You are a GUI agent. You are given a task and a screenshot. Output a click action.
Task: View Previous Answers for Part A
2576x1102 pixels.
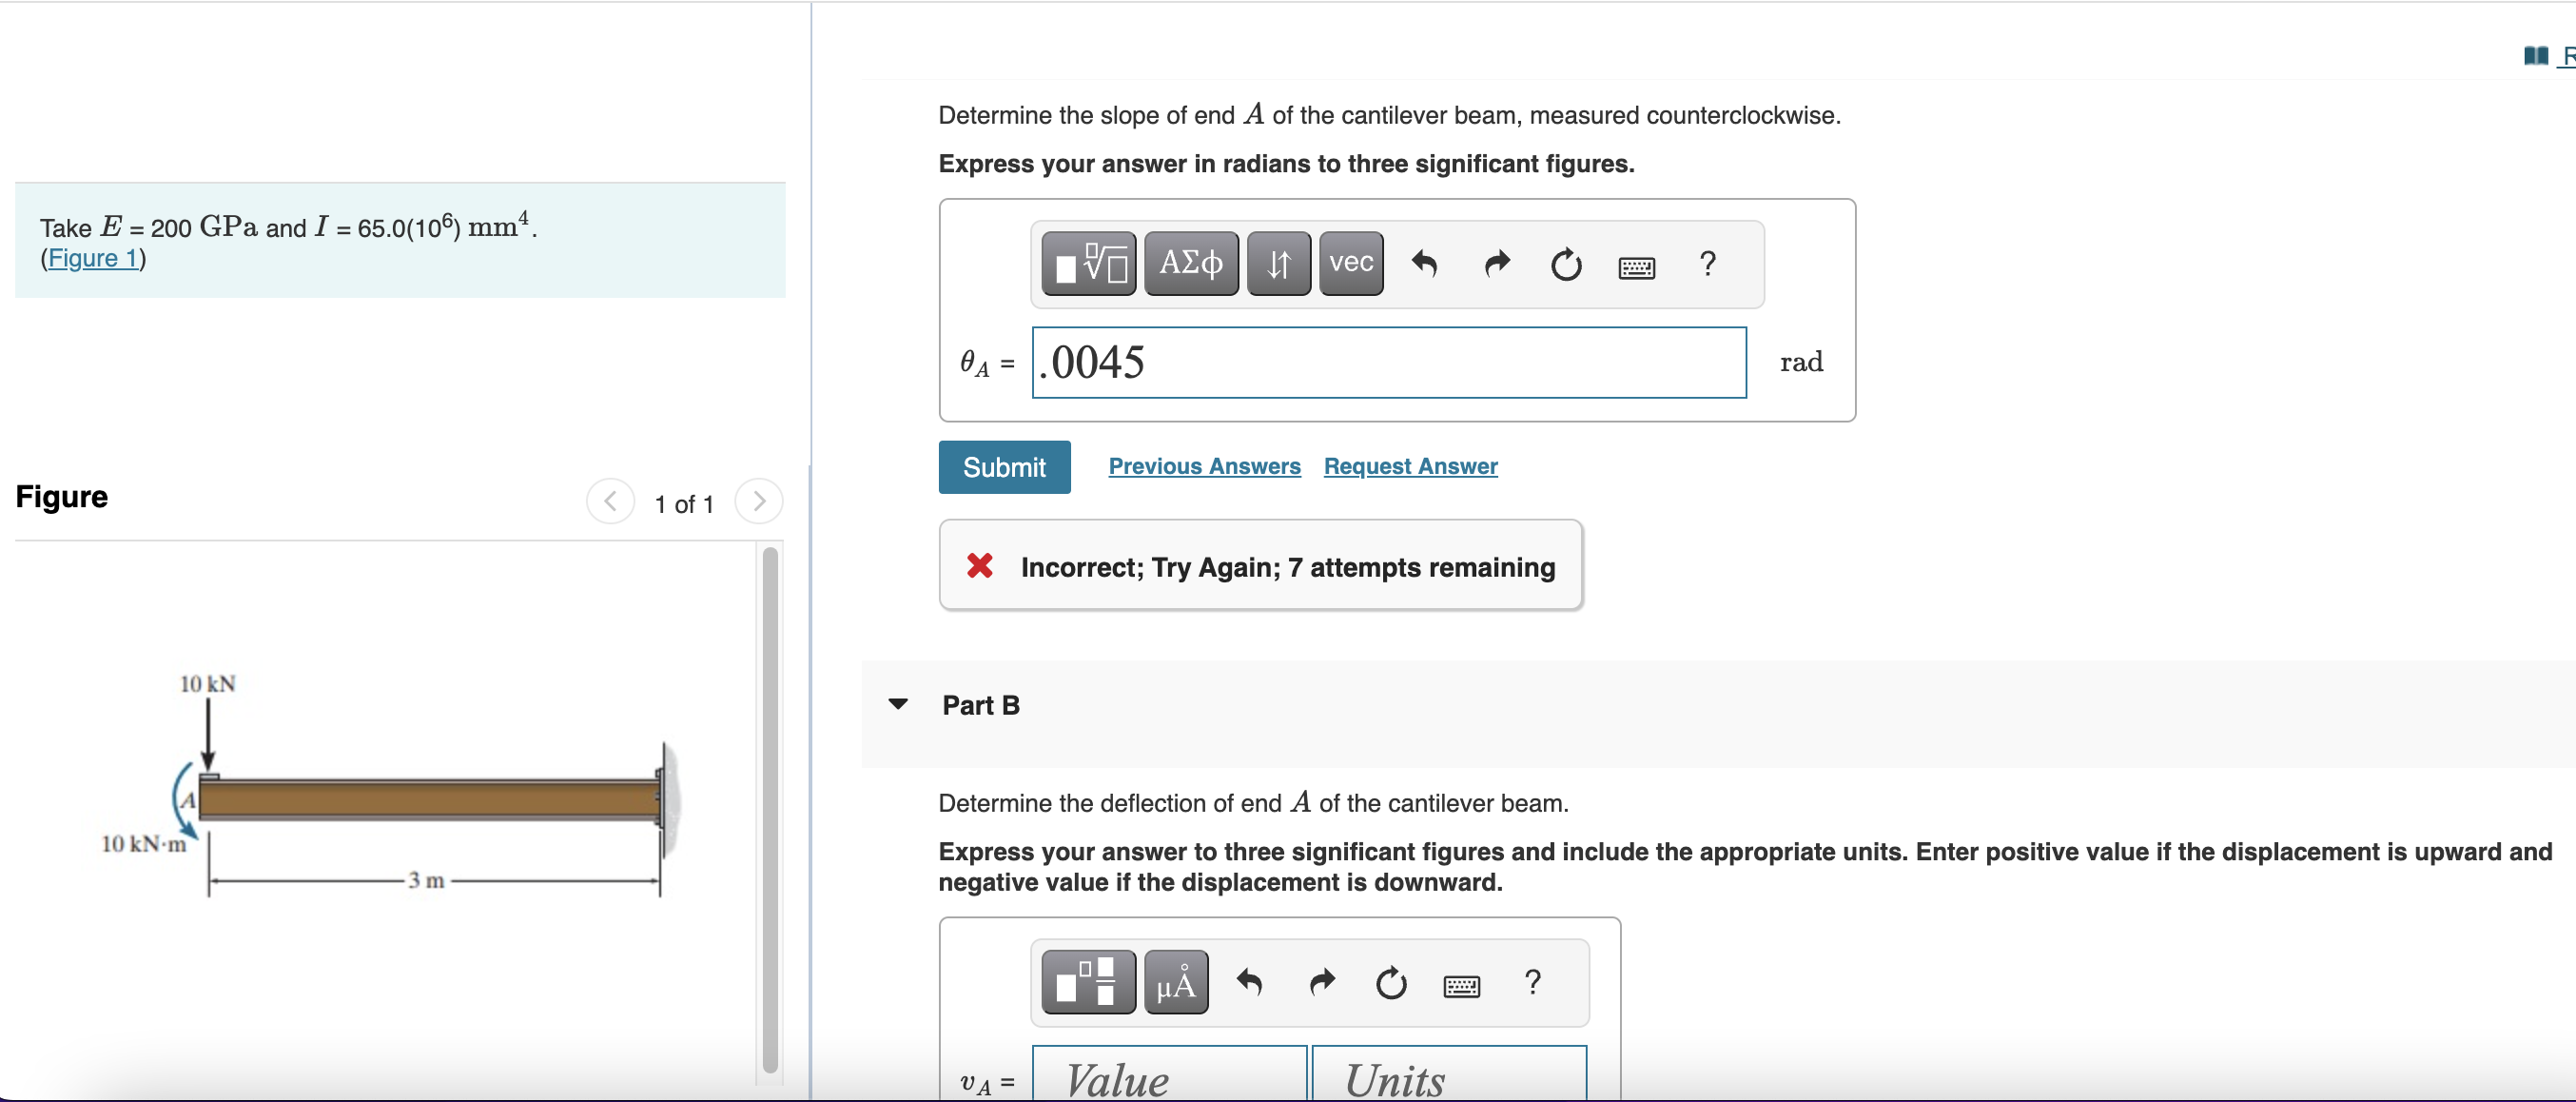(1204, 466)
